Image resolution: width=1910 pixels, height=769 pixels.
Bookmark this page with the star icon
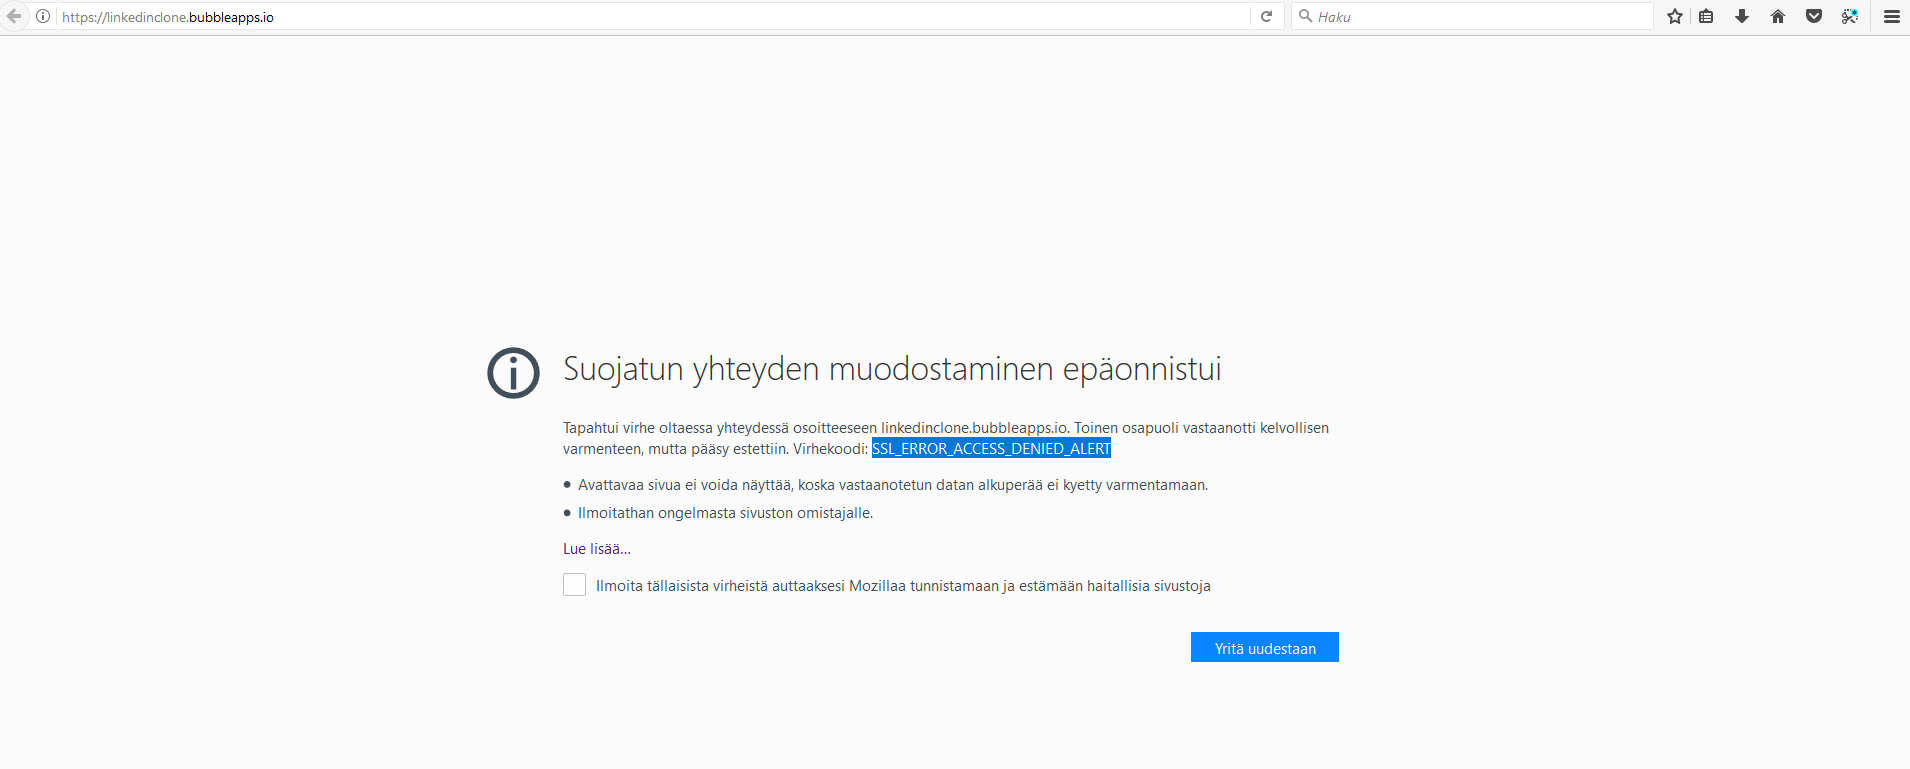coord(1675,16)
